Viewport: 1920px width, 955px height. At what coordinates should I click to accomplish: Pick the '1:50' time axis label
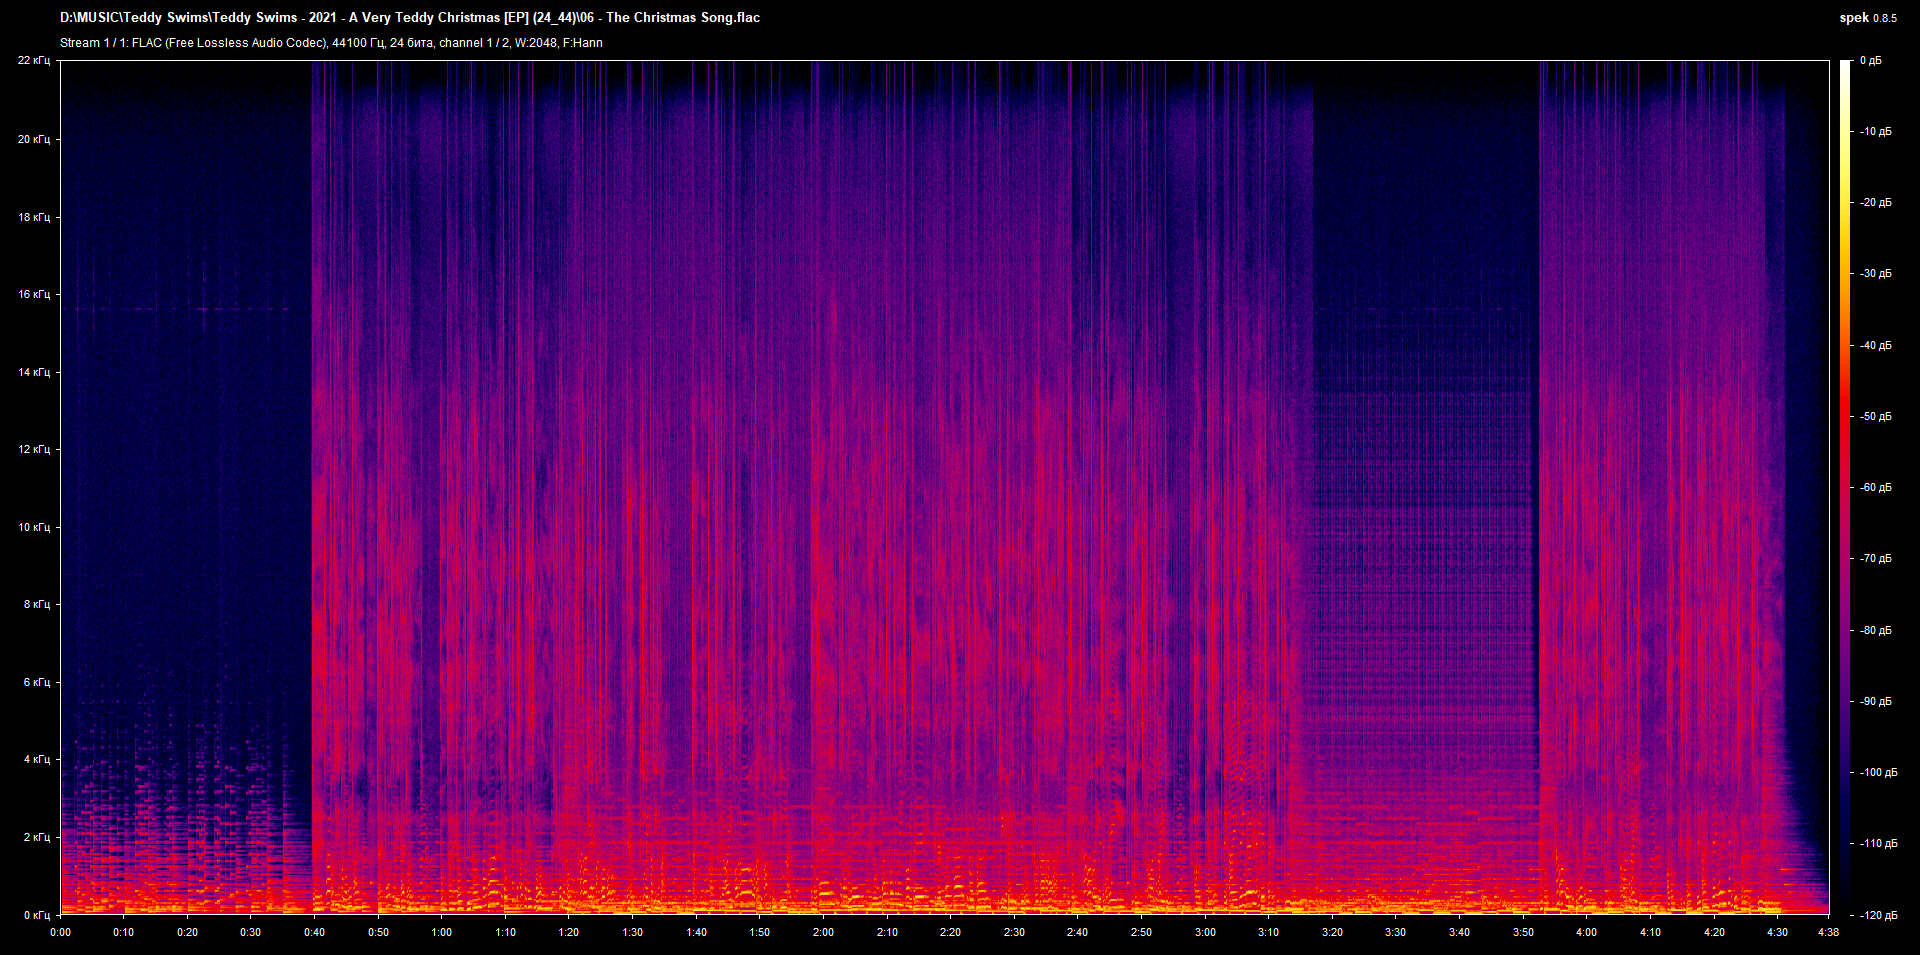[760, 932]
